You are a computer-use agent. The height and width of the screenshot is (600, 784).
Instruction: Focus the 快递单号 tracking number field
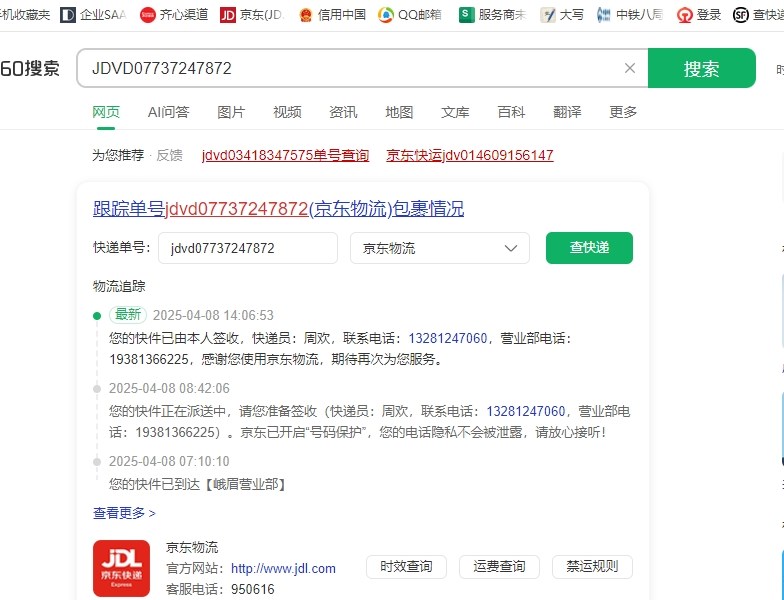pos(248,248)
